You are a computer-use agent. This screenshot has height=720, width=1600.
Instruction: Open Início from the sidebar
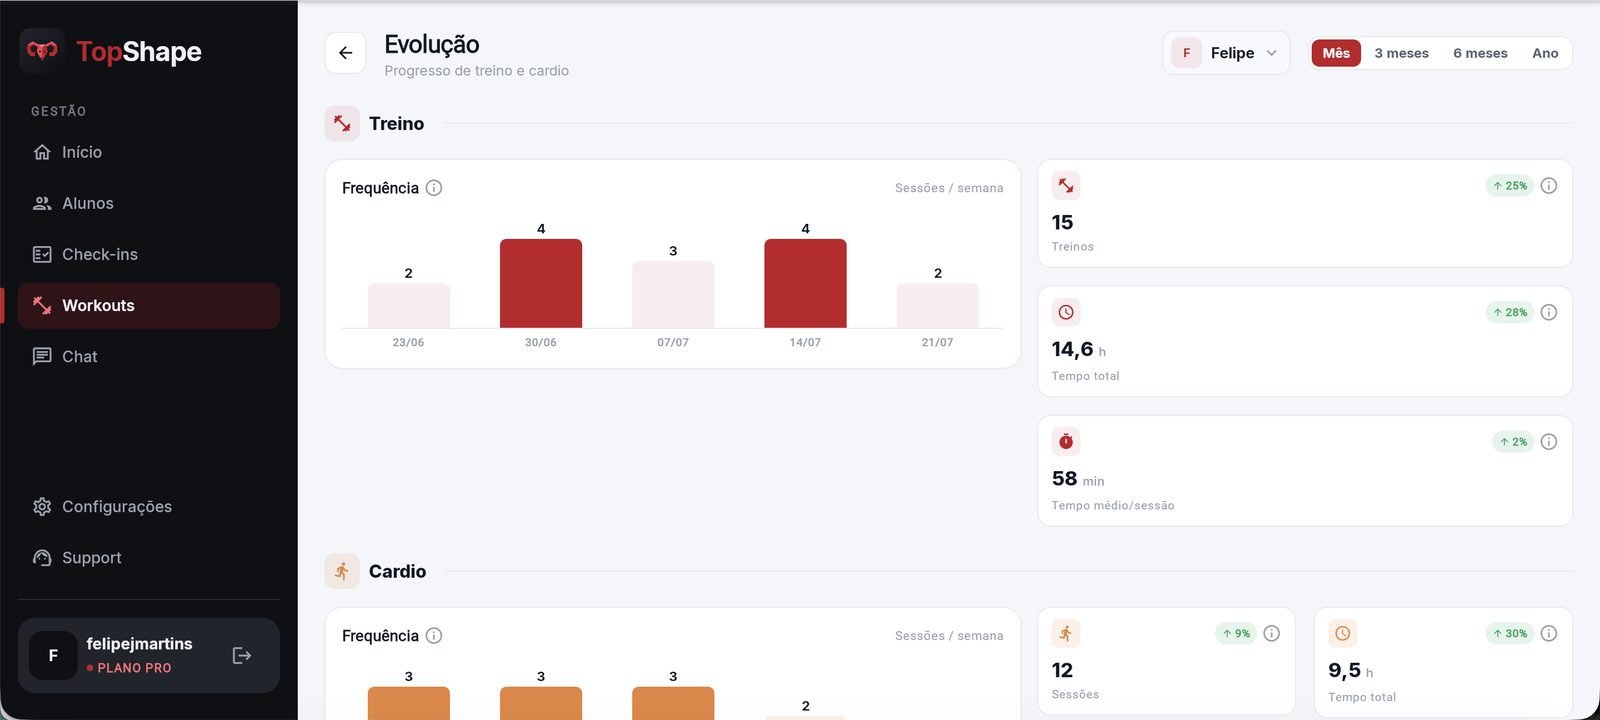pyautogui.click(x=149, y=152)
